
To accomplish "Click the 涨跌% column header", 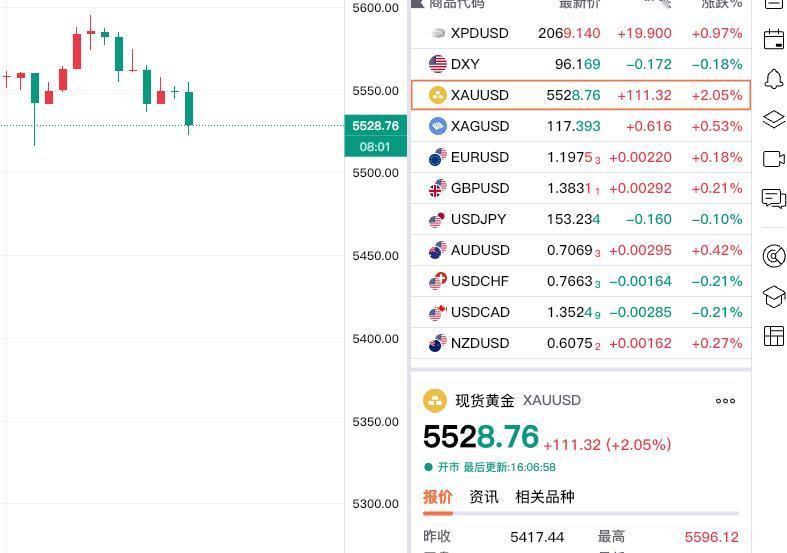I will [x=722, y=4].
